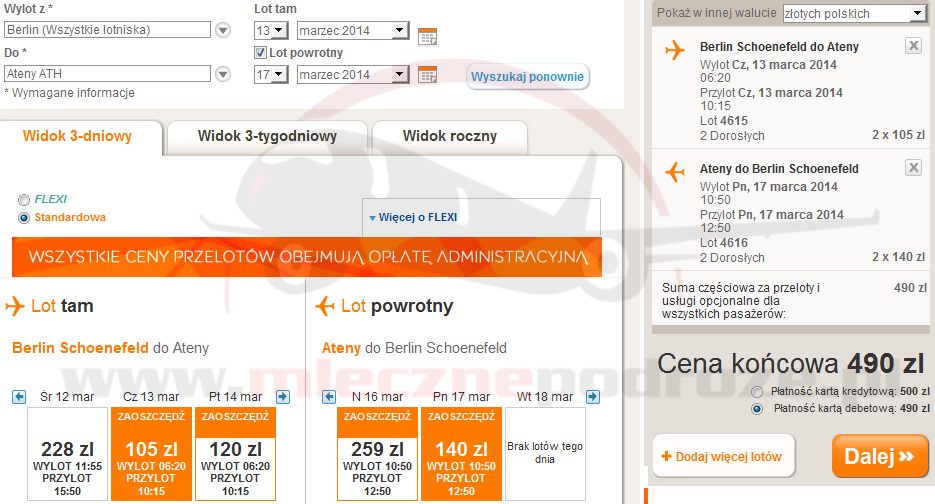The height and width of the screenshot is (504, 935).
Task: Show later outbound dates after Pt 14 mar
Action: pos(282,397)
